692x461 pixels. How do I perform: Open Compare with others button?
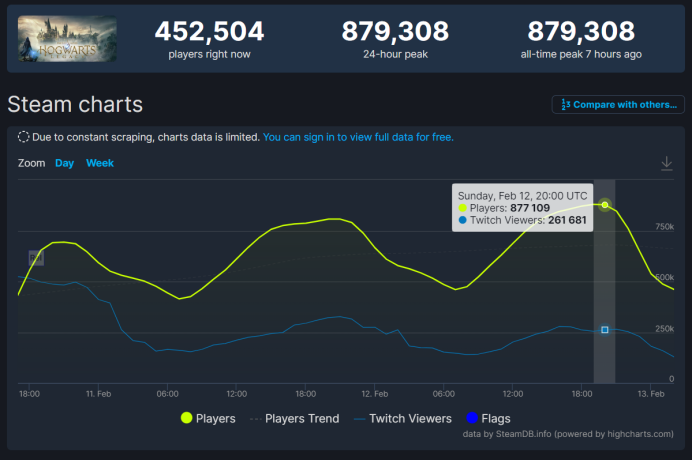[x=618, y=105]
